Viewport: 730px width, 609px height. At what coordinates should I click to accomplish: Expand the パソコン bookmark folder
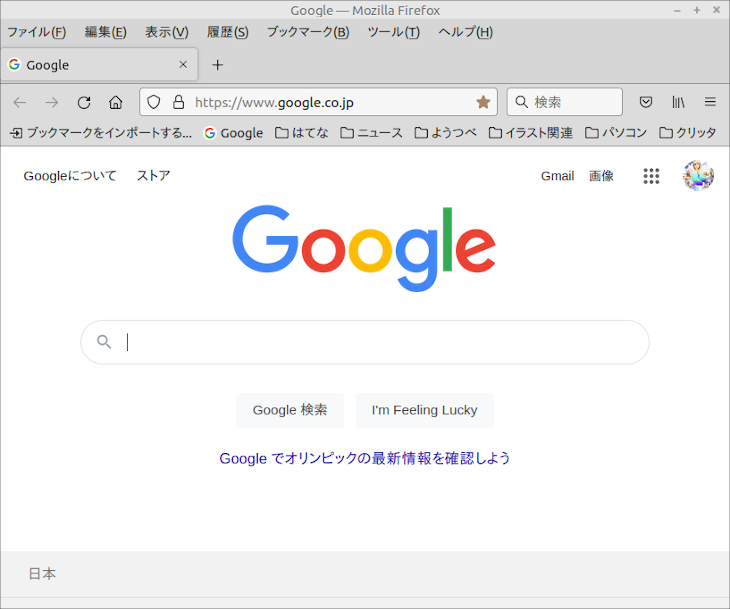(616, 133)
